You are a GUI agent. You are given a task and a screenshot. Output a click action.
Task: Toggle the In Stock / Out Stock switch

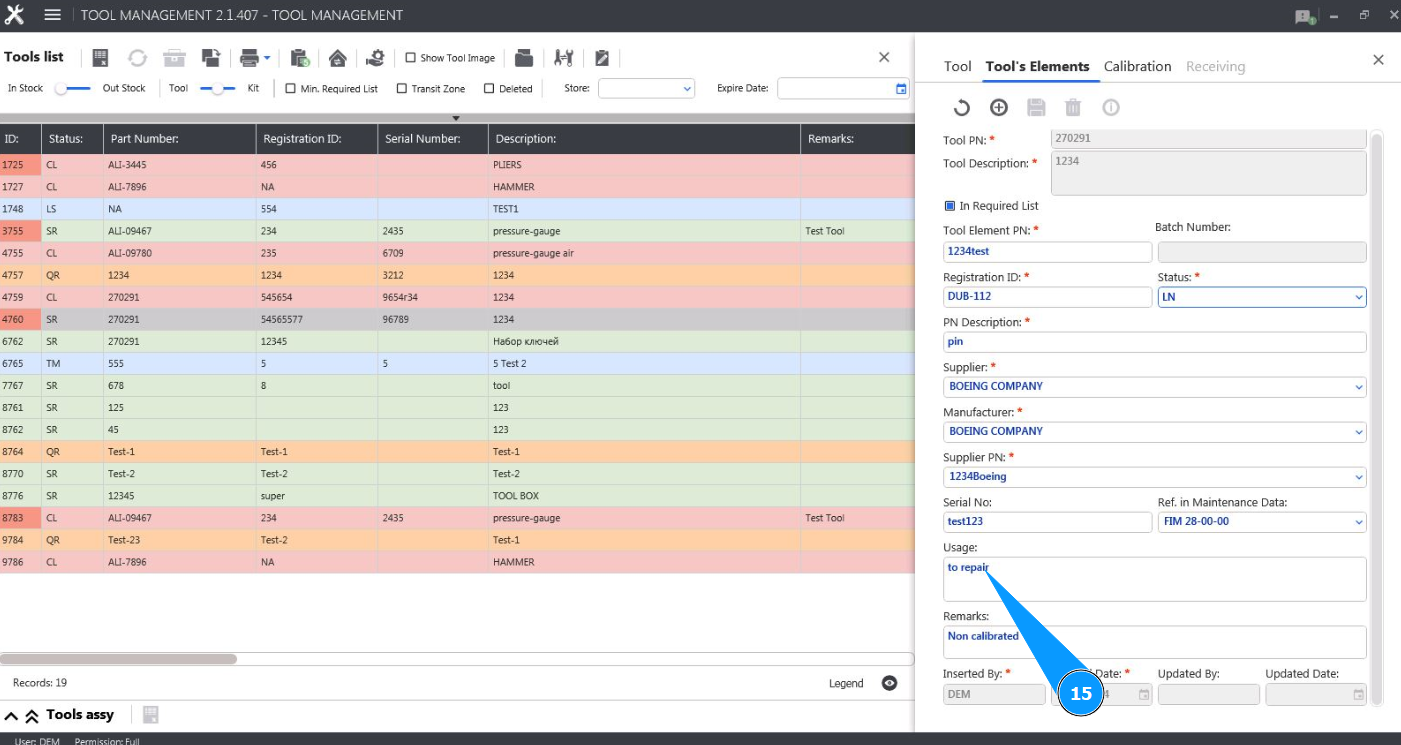tap(72, 89)
